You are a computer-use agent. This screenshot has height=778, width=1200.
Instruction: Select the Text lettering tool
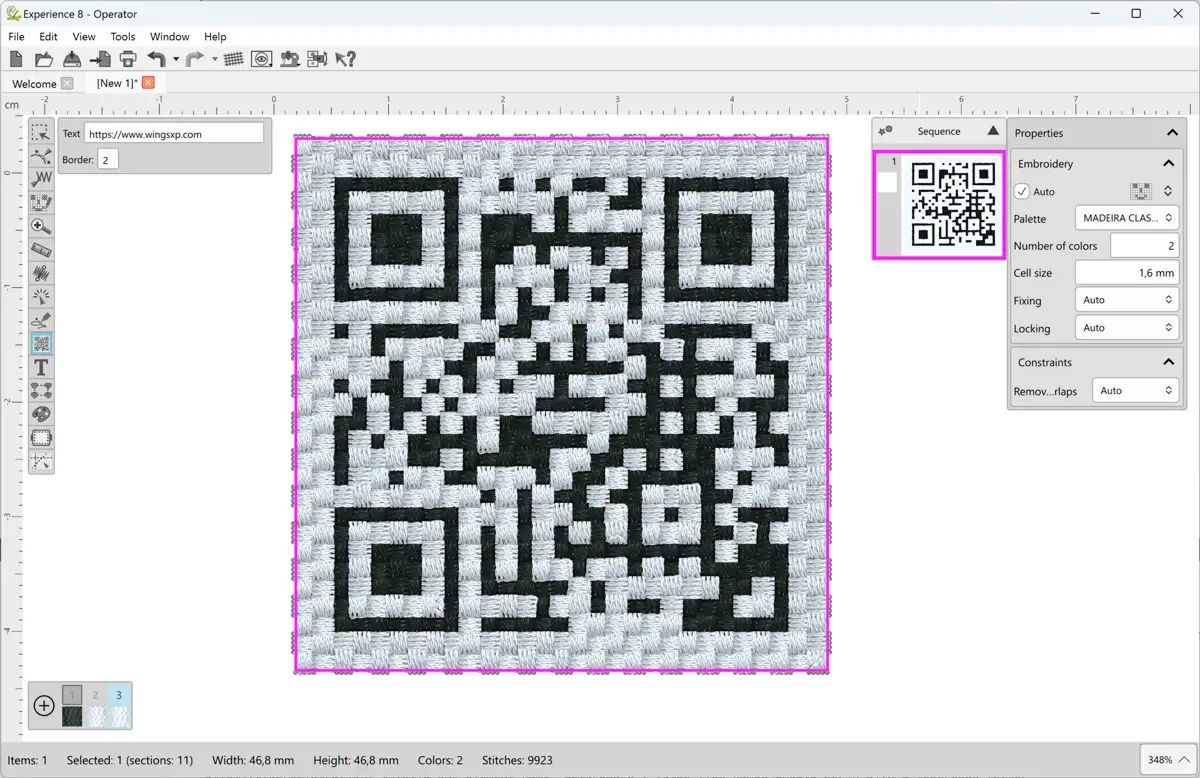click(x=41, y=367)
